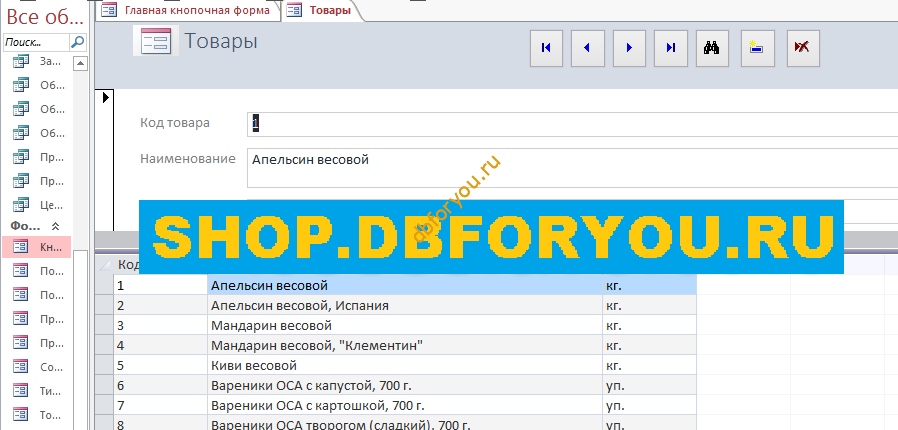Open the 'За...' table in navigation pane
898x430 pixels.
(38, 61)
